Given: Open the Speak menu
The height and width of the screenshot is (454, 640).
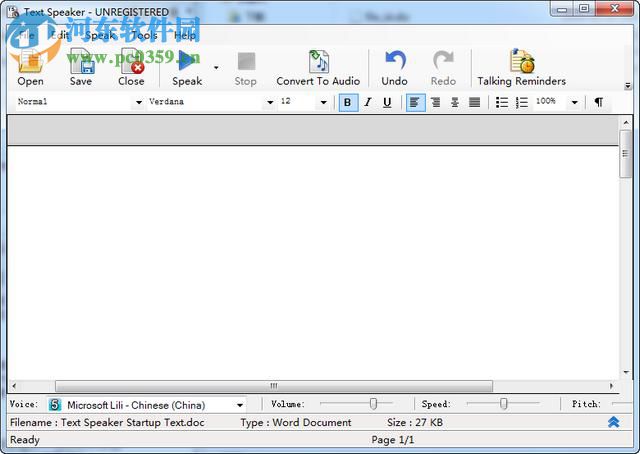Looking at the screenshot, I should pos(100,36).
